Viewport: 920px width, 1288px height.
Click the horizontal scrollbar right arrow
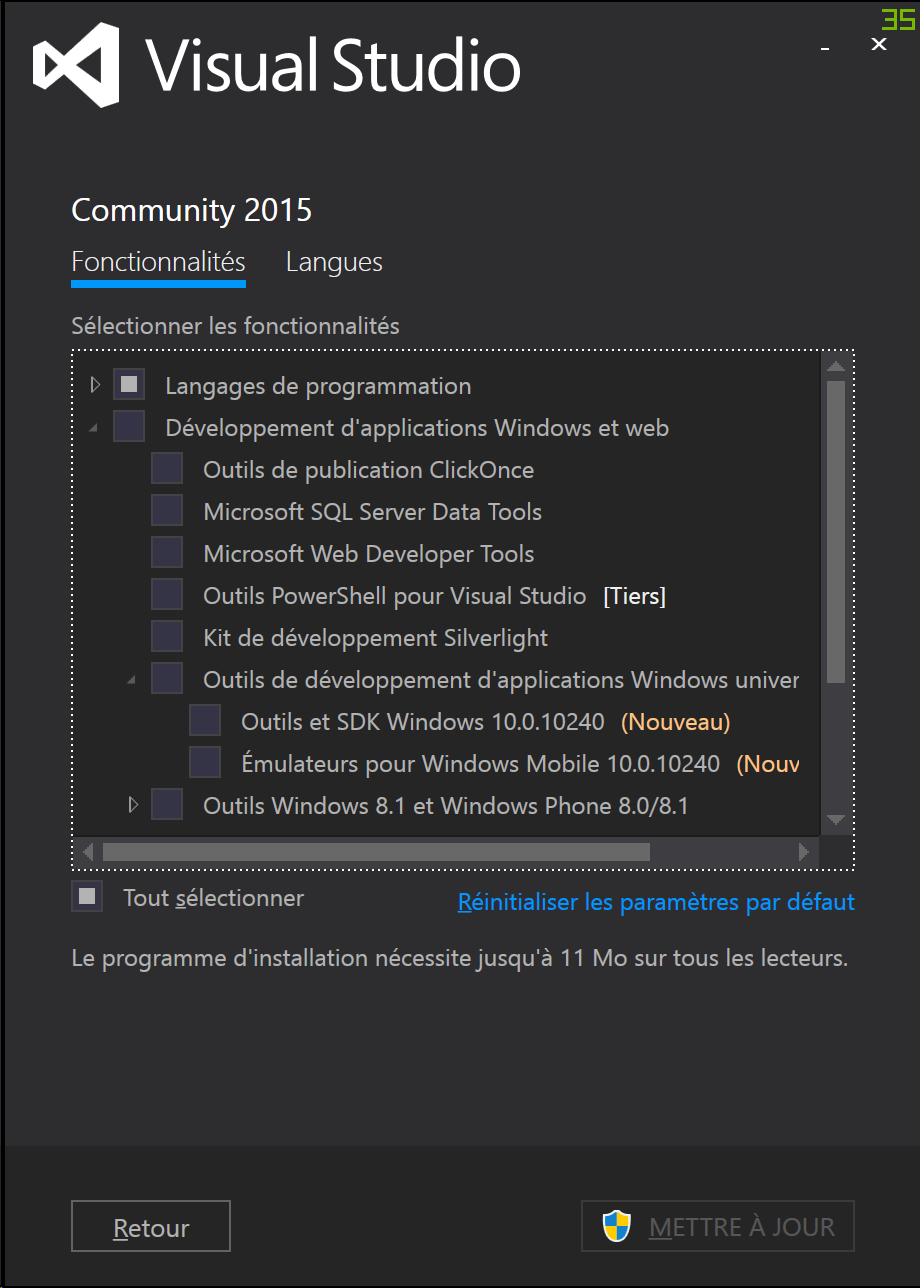tap(804, 852)
